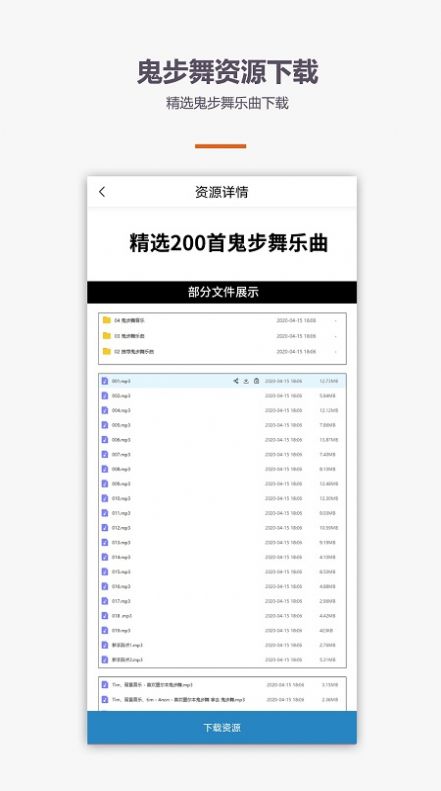Screen dimensions: 441x791
Task: Select the file name 008.mp3
Action: [121, 469]
